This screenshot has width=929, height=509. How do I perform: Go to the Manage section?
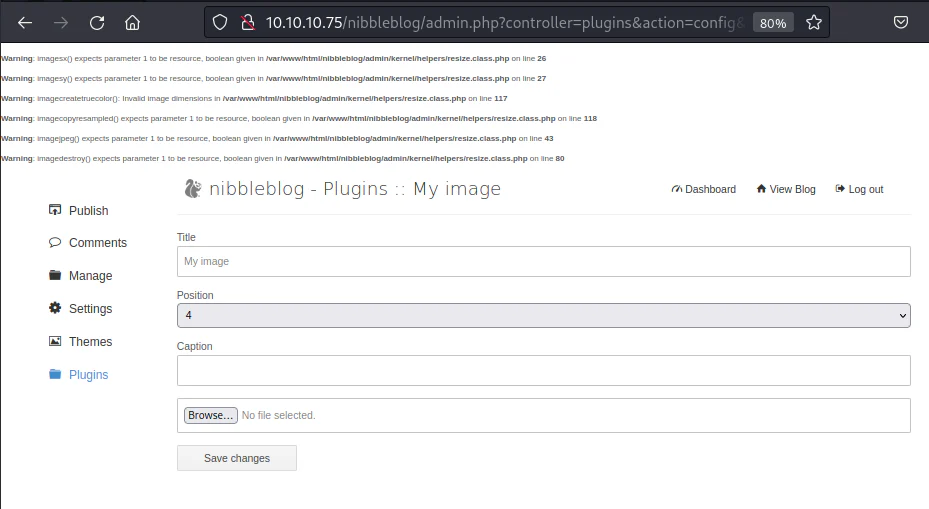(90, 276)
